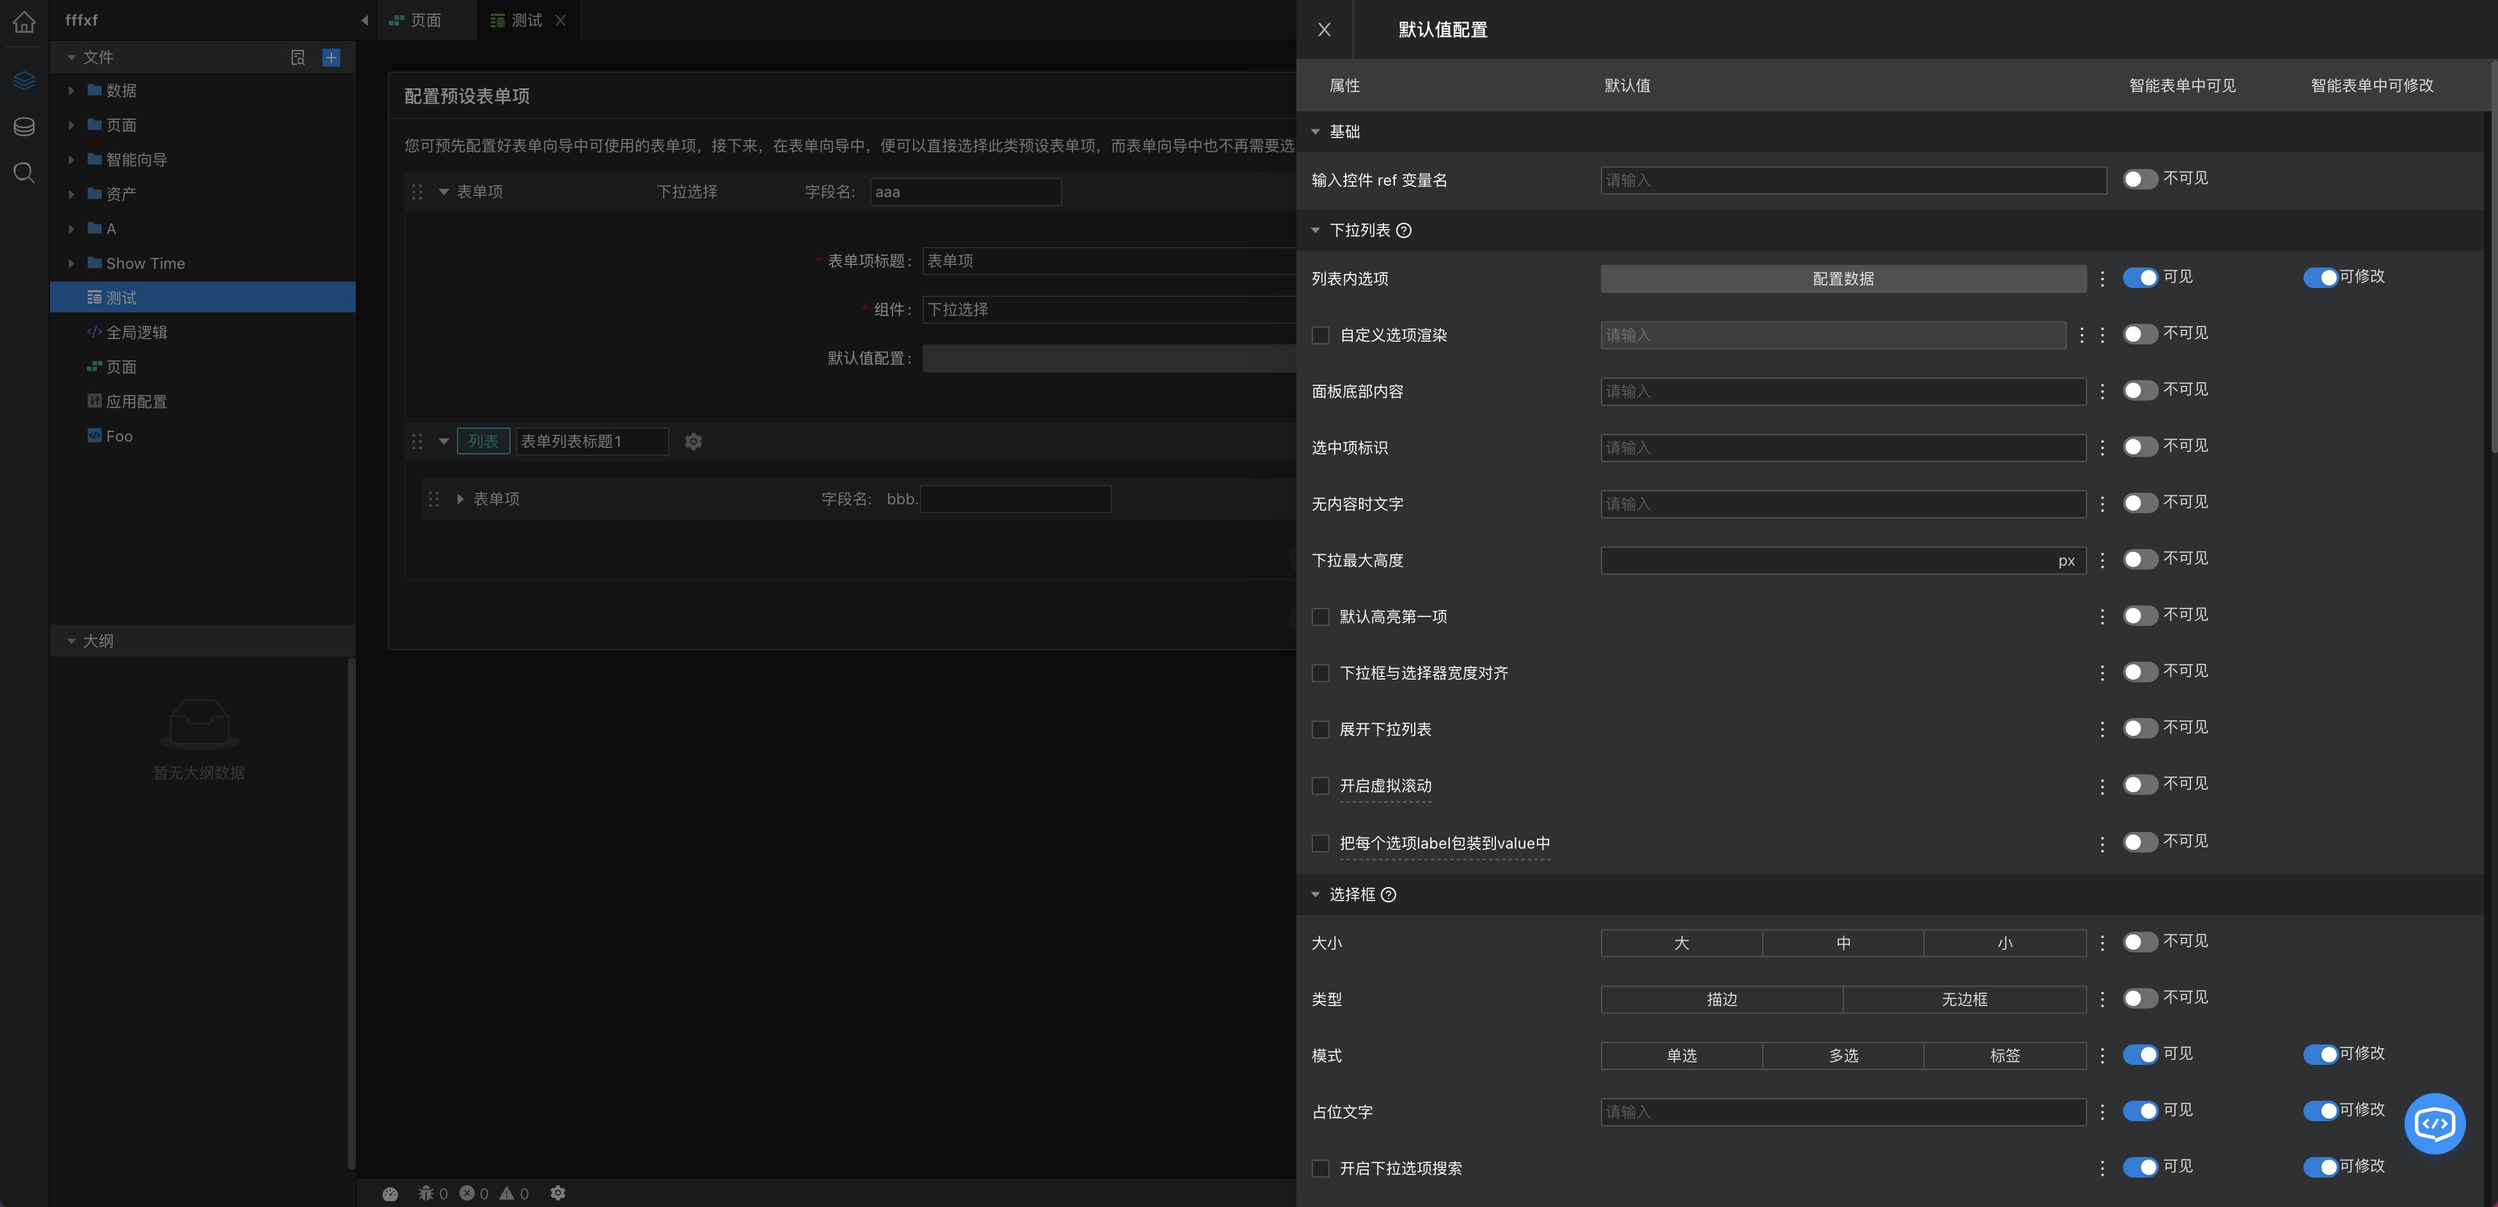Image resolution: width=2498 pixels, height=1207 pixels.
Task: Open the floating code assistant chat icon
Action: point(2433,1123)
